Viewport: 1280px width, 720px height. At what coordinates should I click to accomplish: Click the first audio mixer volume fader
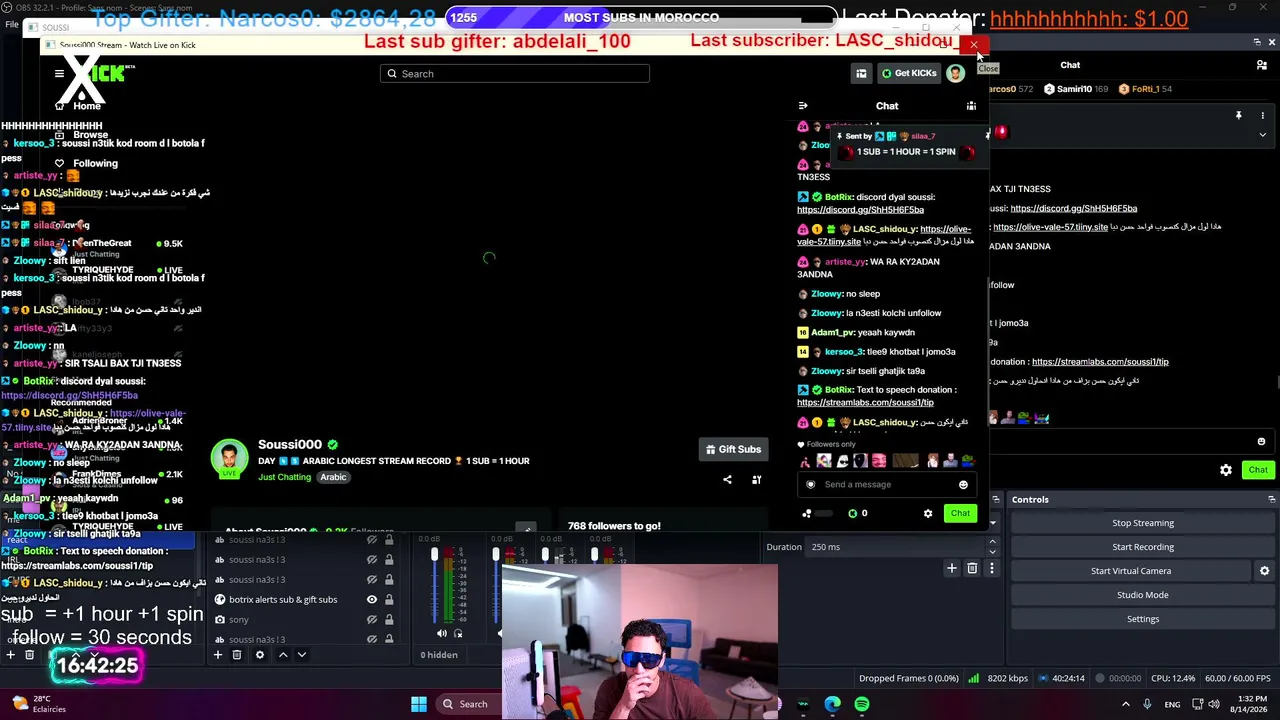434,555
